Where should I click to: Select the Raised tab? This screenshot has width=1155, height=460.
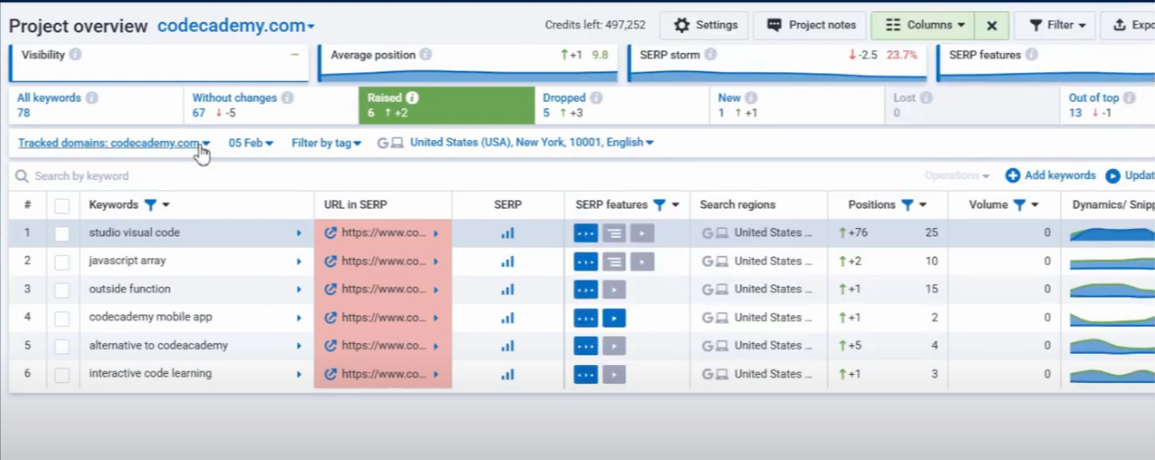446,105
